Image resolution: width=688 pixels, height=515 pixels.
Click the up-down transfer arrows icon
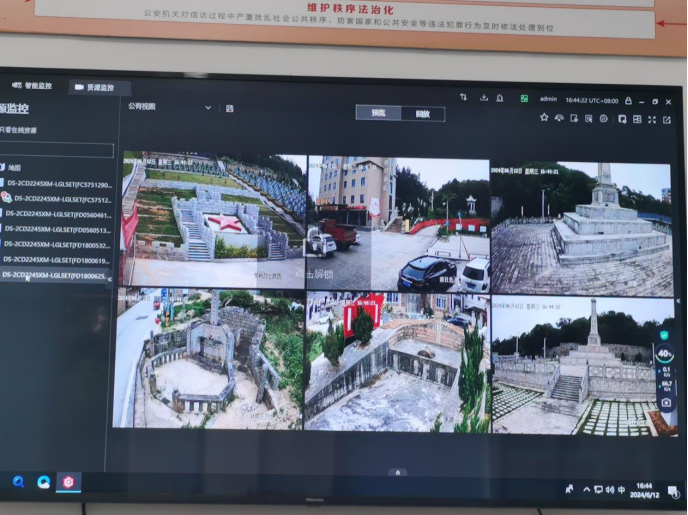pos(463,97)
